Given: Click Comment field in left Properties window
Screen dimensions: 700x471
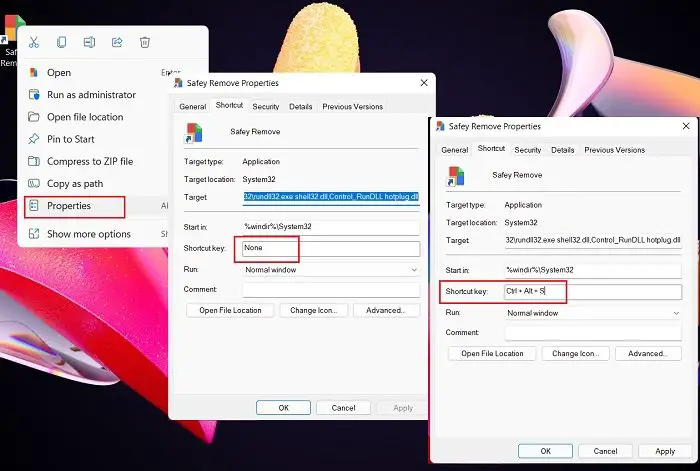Looking at the screenshot, I should tap(331, 290).
